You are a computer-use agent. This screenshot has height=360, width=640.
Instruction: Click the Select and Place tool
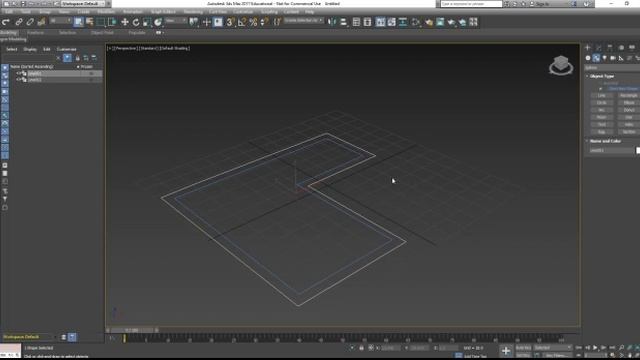pyautogui.click(x=158, y=22)
